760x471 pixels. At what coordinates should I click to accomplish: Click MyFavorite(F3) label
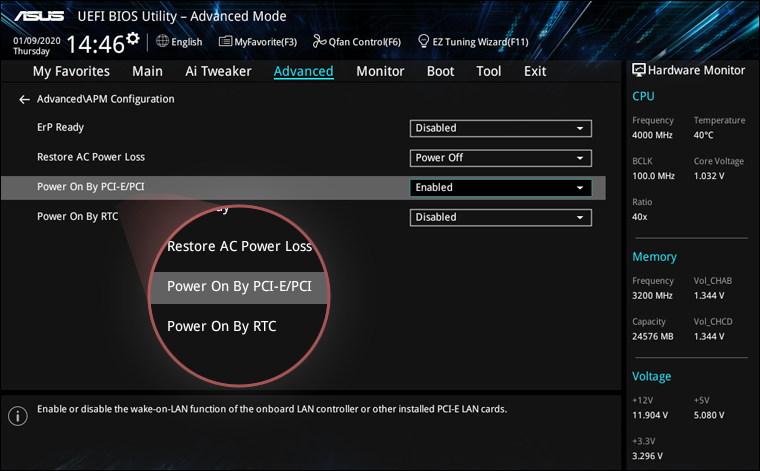point(266,42)
